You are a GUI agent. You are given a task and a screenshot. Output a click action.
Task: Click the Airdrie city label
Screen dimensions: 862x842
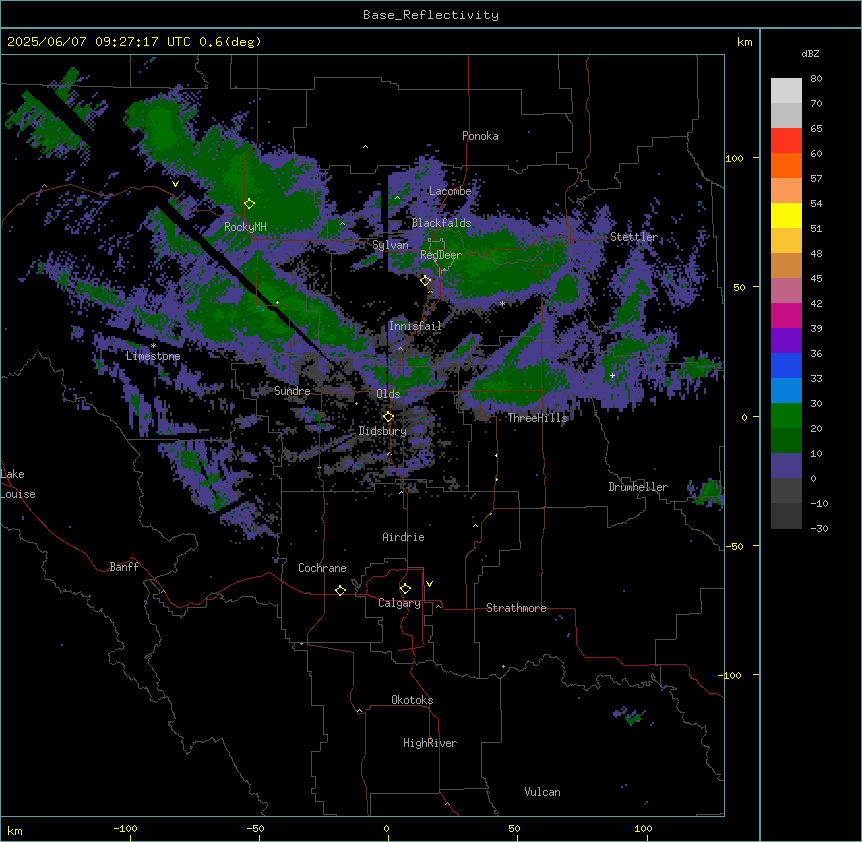(x=403, y=537)
